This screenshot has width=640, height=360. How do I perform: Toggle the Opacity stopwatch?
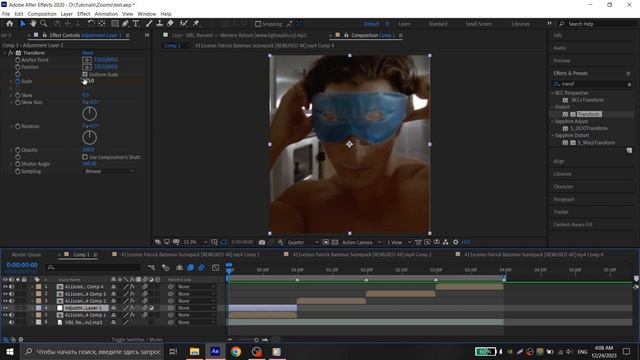pyautogui.click(x=18, y=150)
